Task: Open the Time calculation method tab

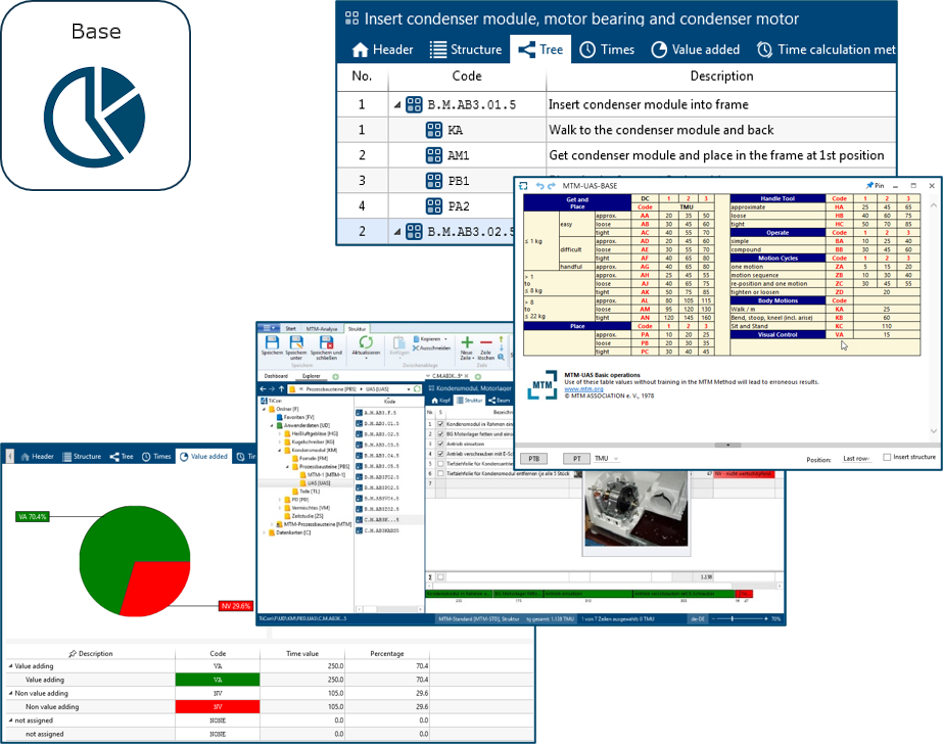Action: [826, 49]
